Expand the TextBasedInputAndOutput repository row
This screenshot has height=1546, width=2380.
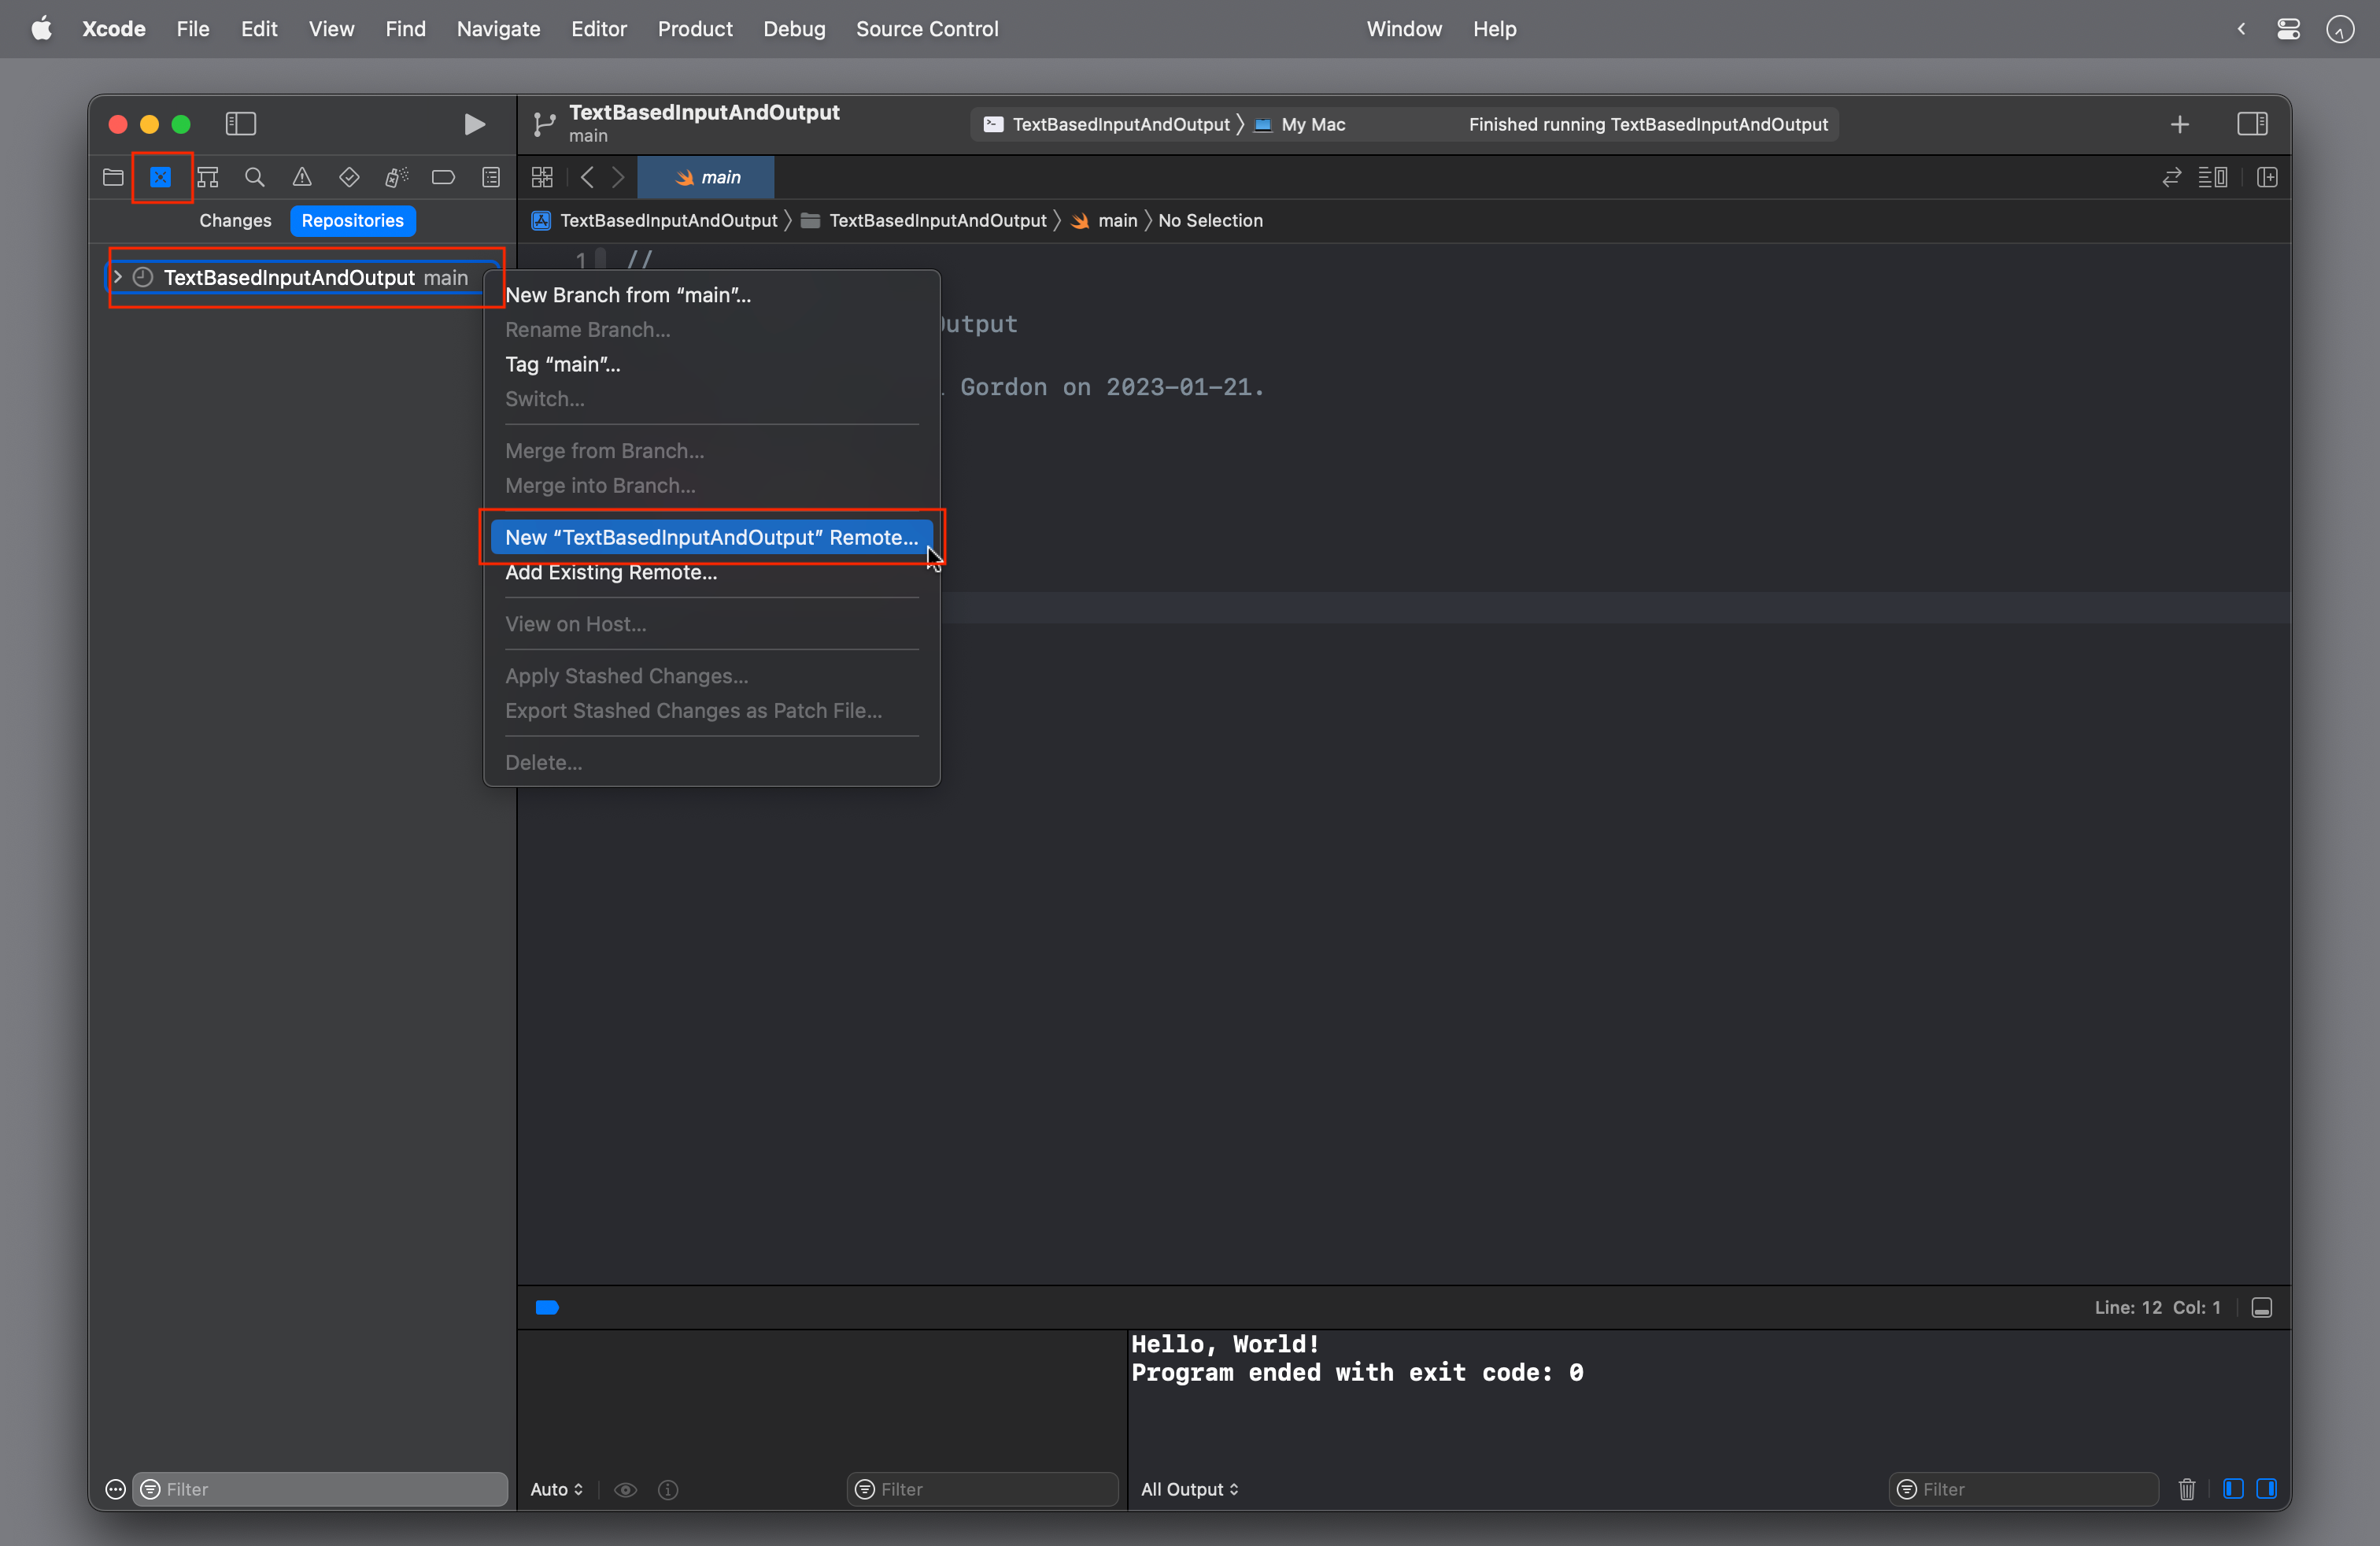[x=117, y=277]
